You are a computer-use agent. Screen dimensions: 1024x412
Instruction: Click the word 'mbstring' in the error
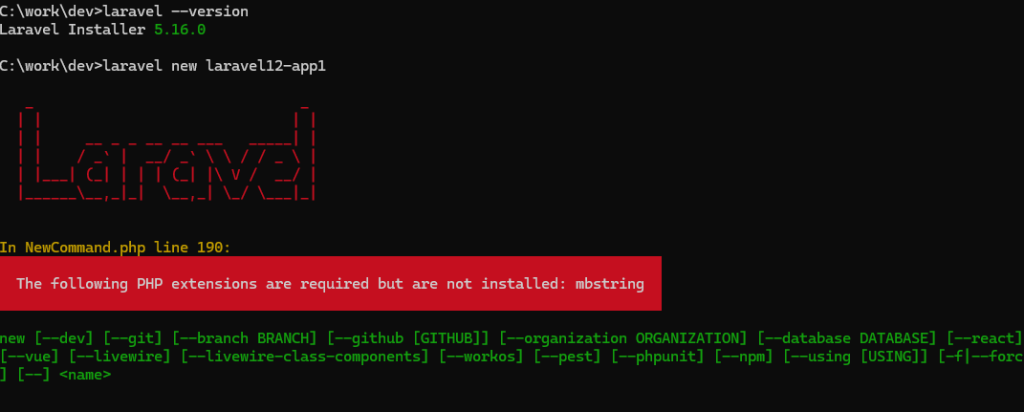coord(609,284)
